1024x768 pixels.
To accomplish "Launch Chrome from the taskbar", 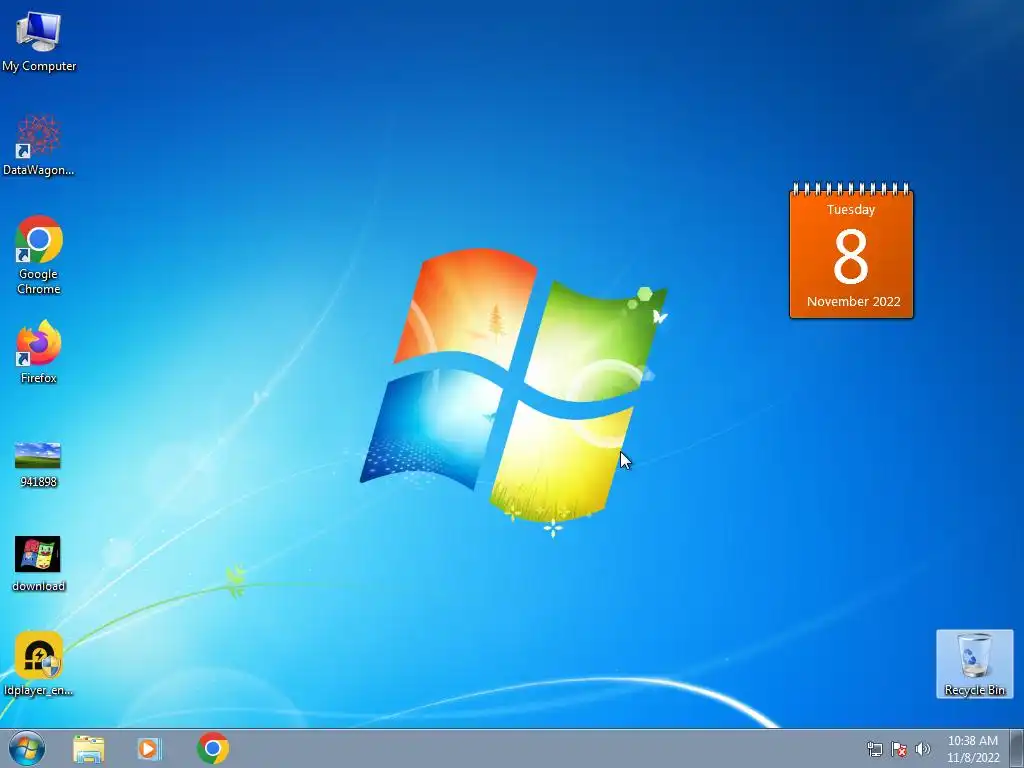I will [x=212, y=748].
